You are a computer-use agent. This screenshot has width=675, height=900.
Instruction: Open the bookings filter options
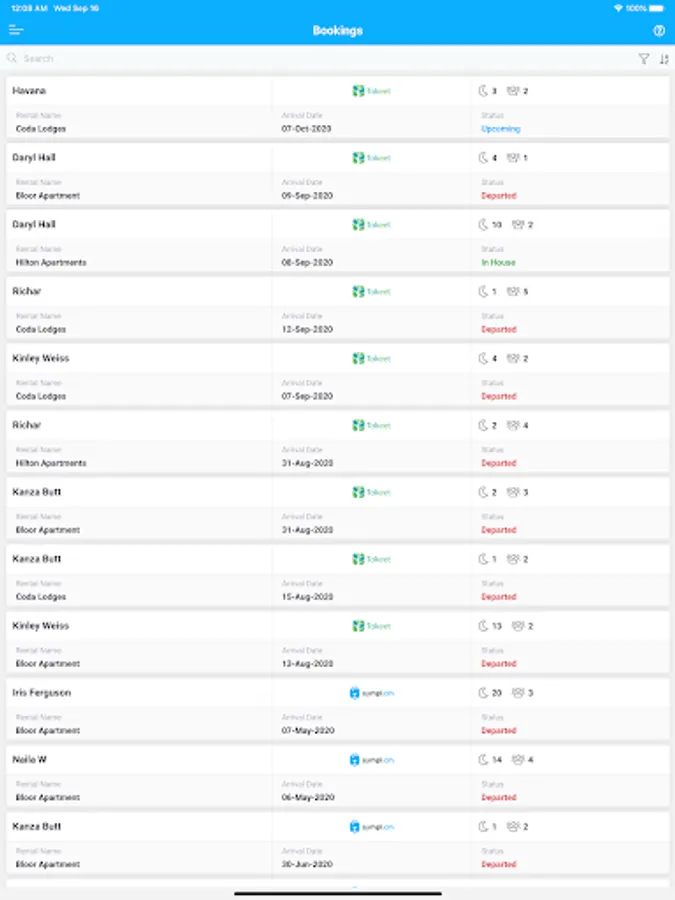click(x=644, y=59)
